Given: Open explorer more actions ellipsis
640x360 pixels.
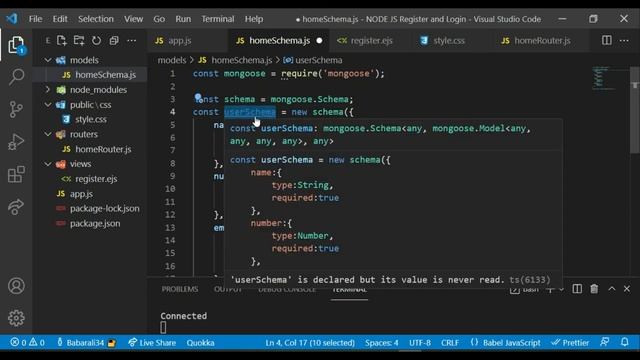Looking at the screenshot, I should point(131,40).
